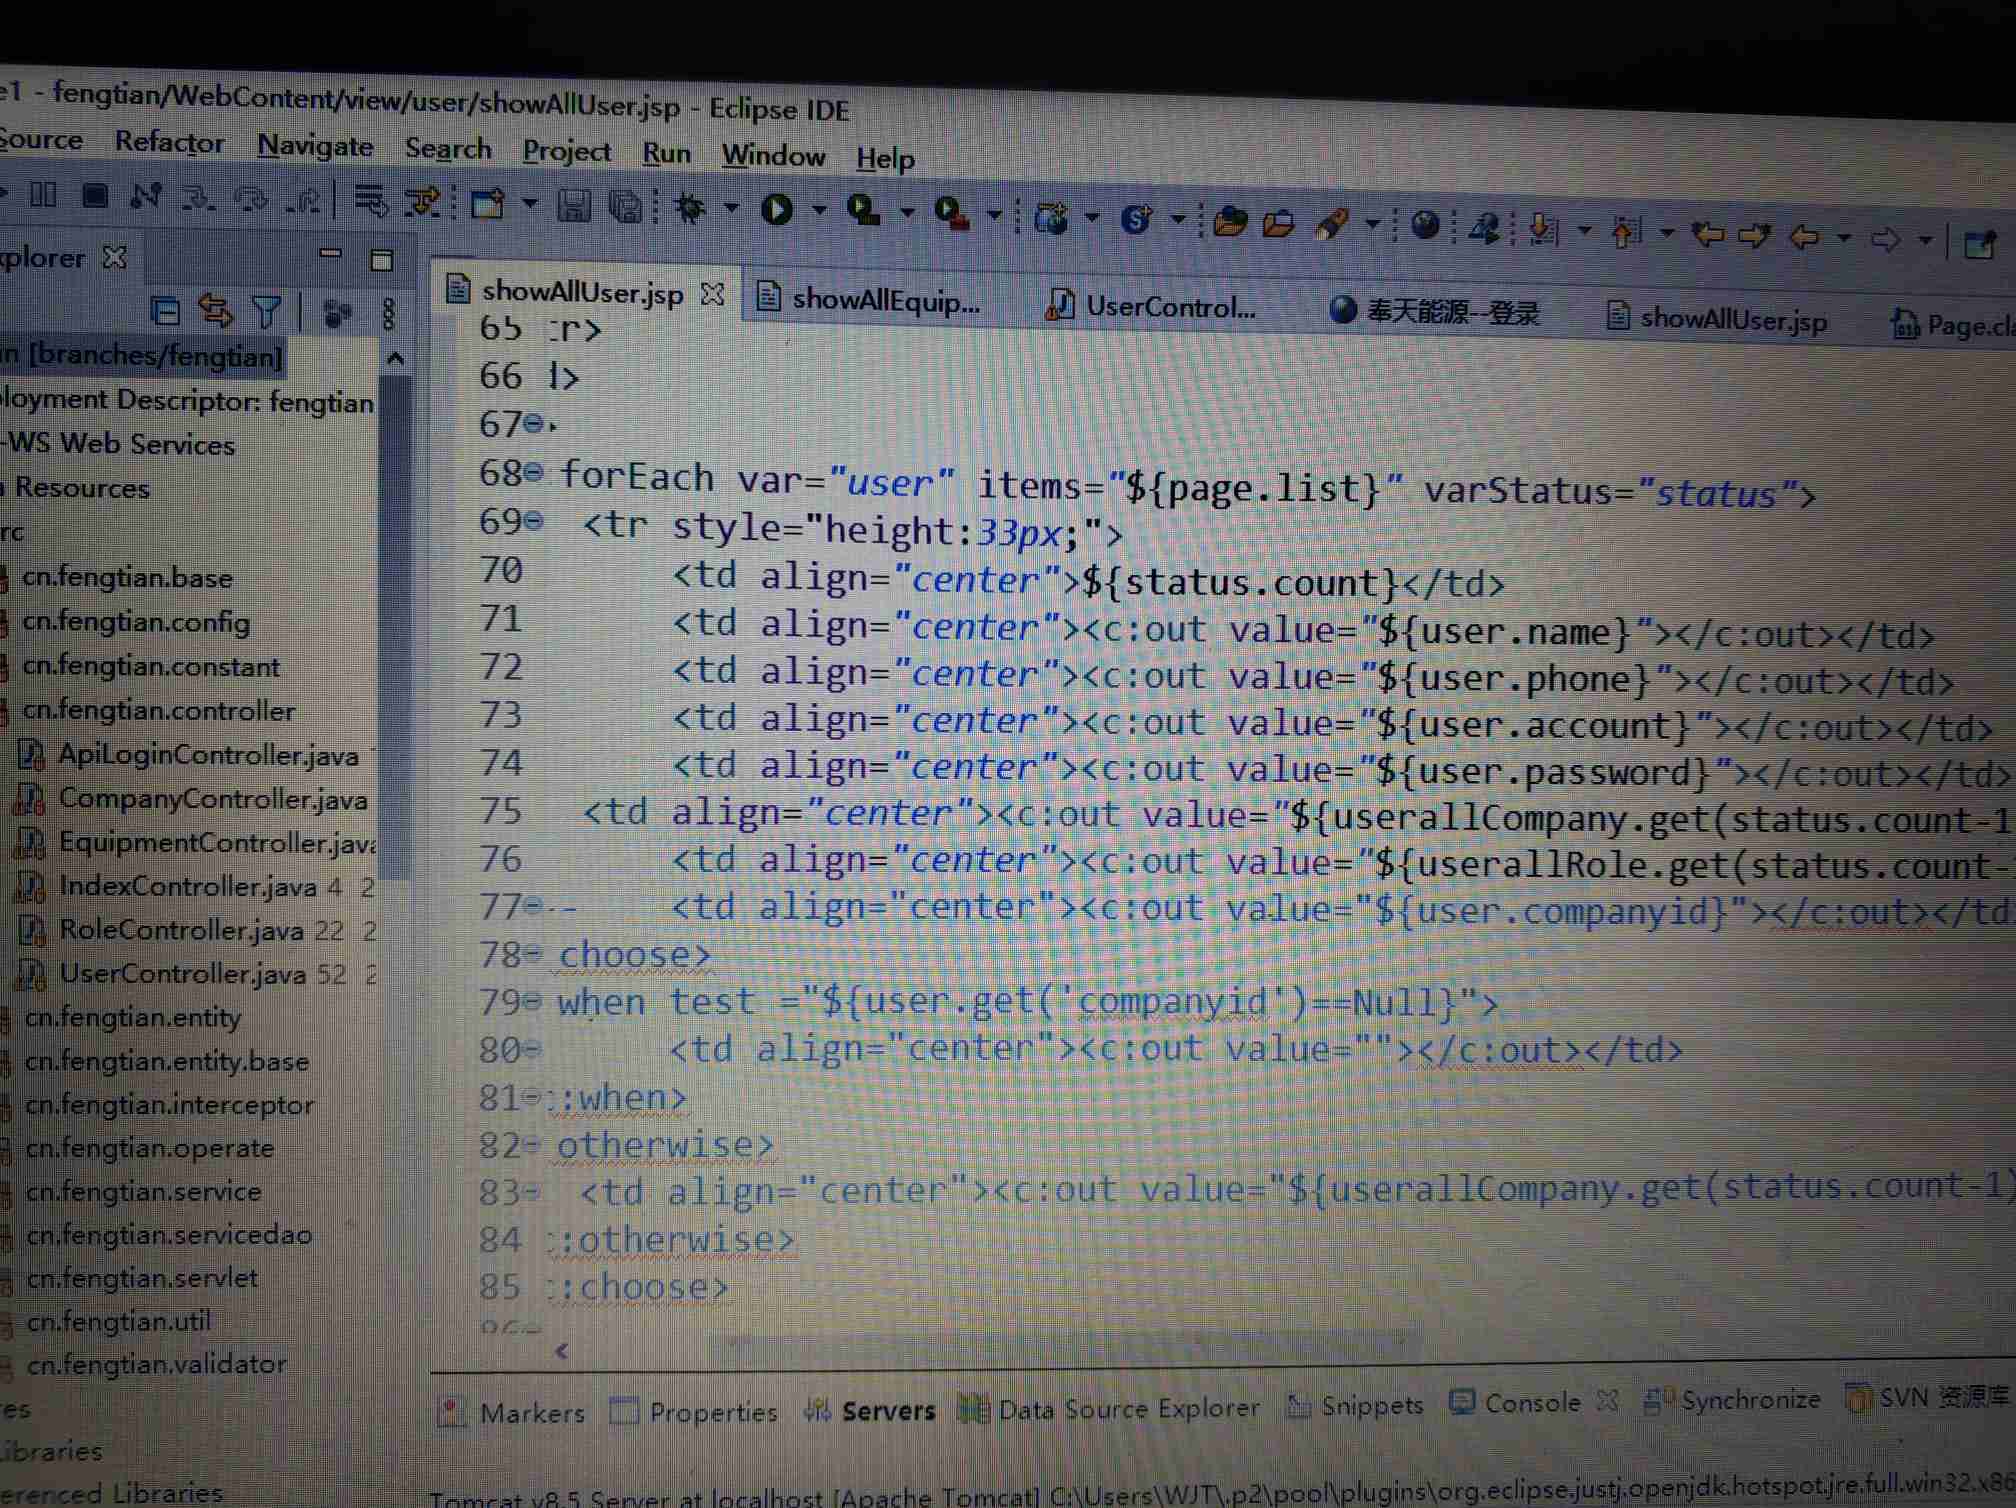The height and width of the screenshot is (1508, 2016).
Task: Click the Back to previous location arrow
Action: coord(1804,238)
